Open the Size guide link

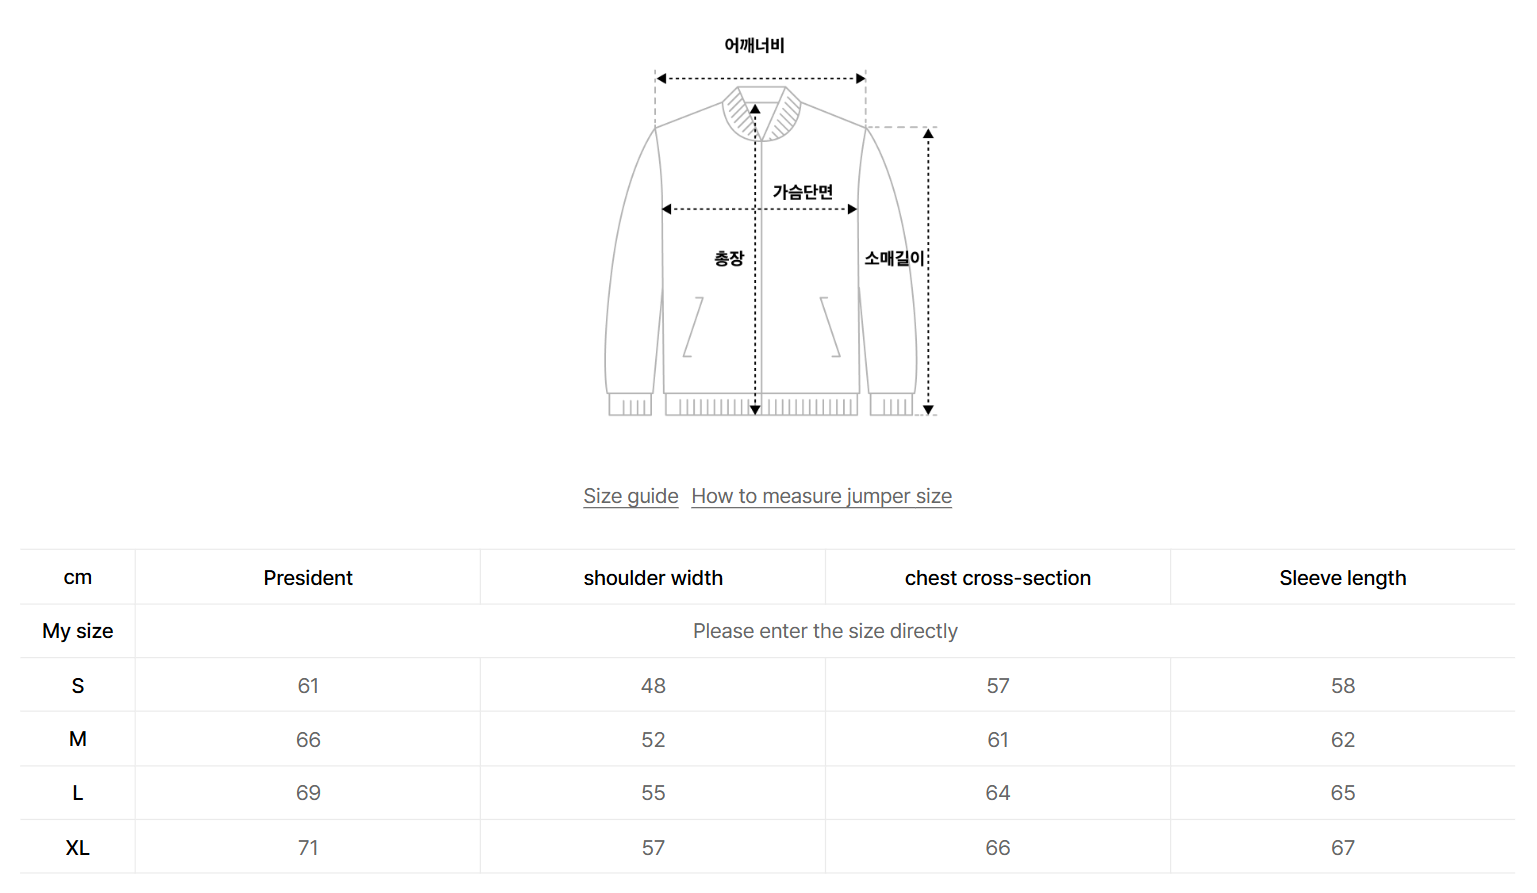click(631, 496)
